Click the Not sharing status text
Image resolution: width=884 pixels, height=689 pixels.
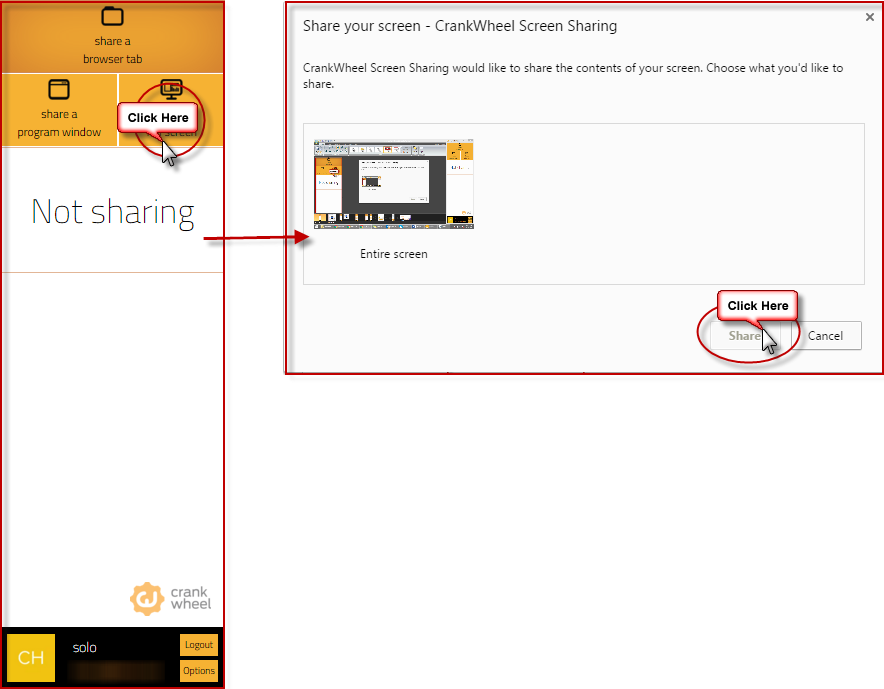(113, 212)
